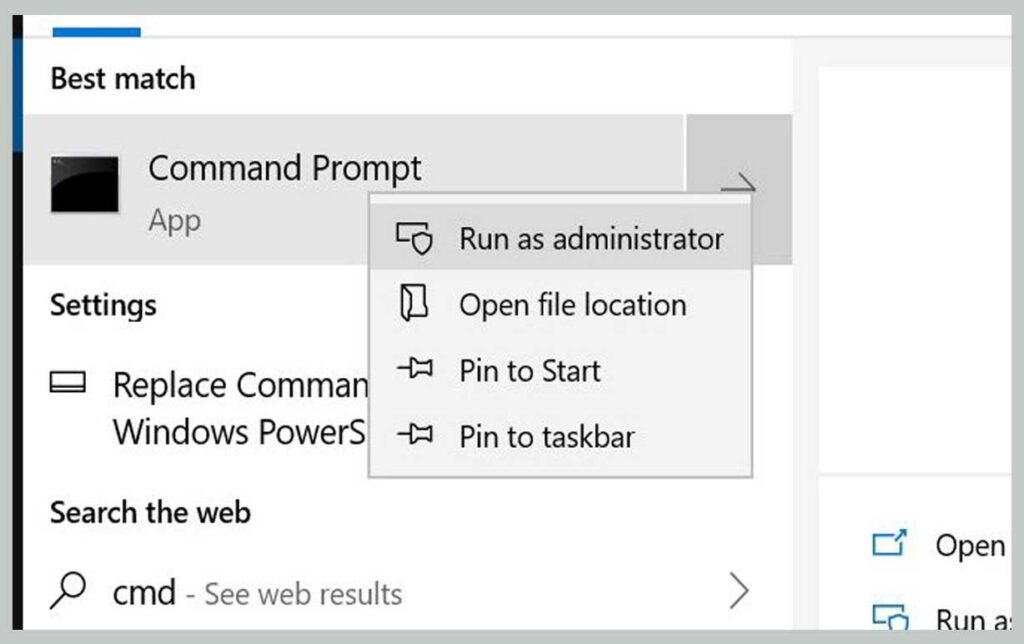Click the cmd search suggestion under Search the web

click(142, 592)
